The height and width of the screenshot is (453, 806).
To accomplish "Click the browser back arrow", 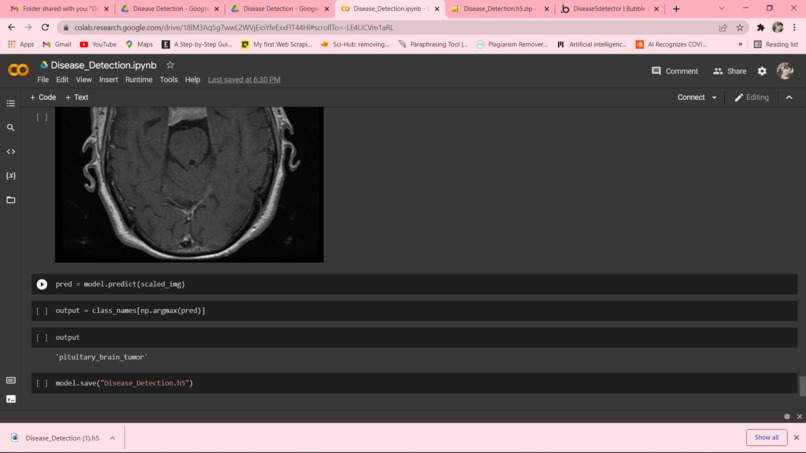I will [11, 27].
